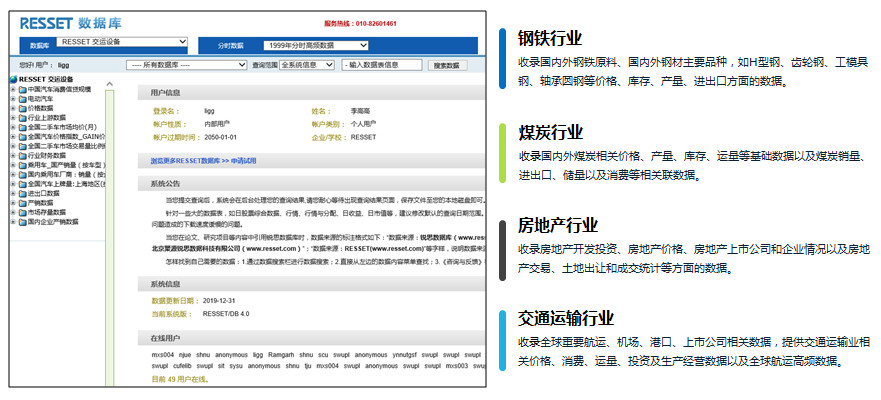This screenshot has height=400, width=881.
Task: Click the 房地产行业 heading
Action: click(558, 226)
